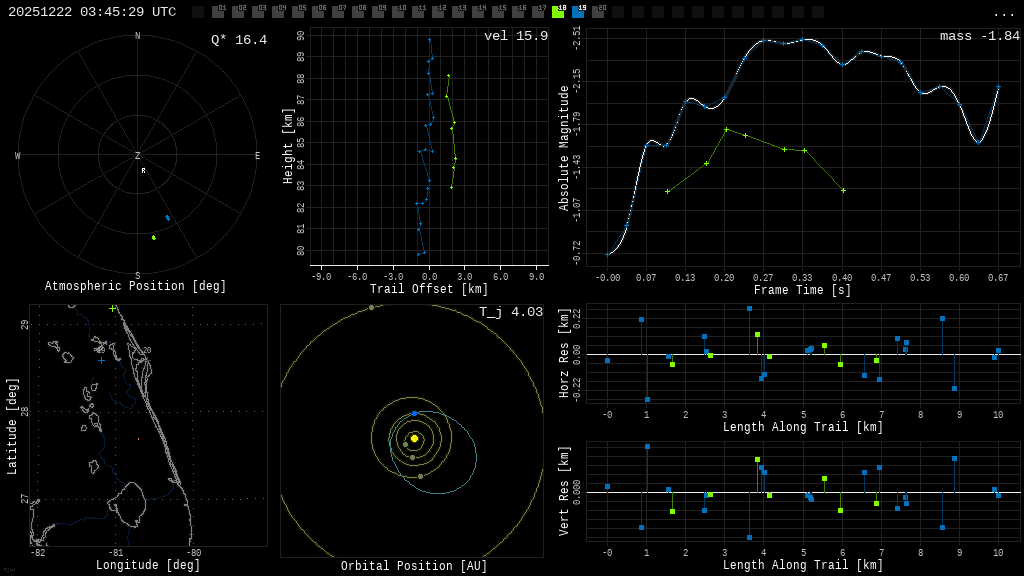
Task: Select the mass -1.84 value label
Action: [x=979, y=36]
